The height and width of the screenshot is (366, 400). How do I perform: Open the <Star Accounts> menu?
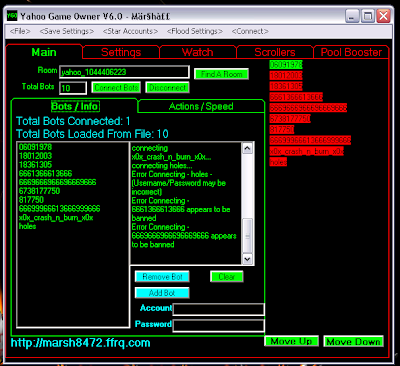(x=130, y=31)
